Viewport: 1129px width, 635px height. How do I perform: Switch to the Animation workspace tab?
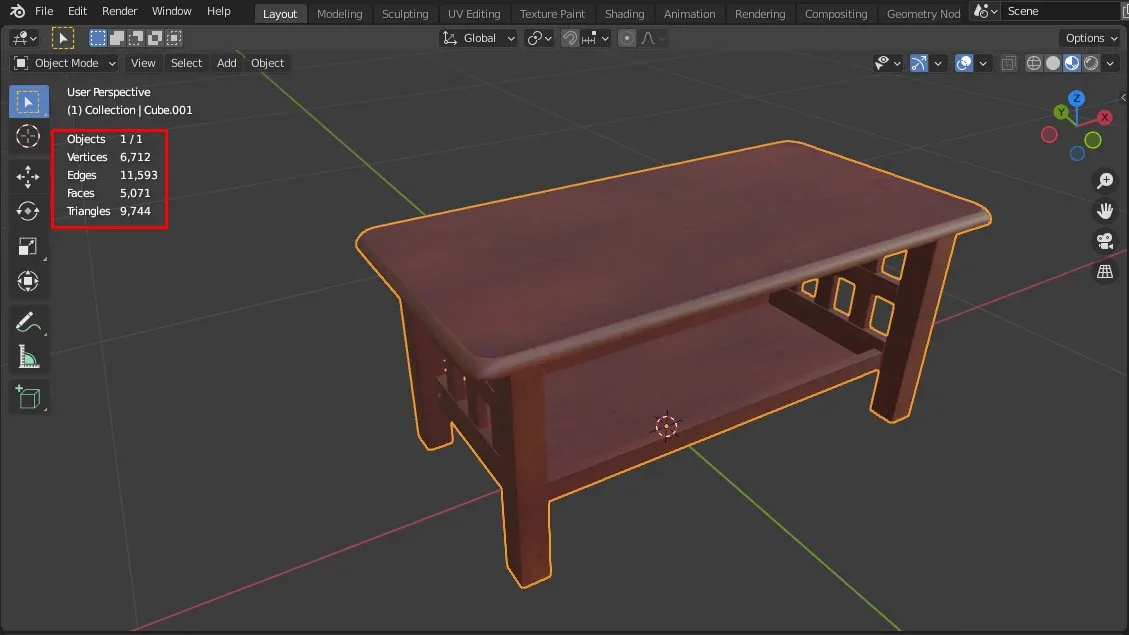[x=689, y=14]
